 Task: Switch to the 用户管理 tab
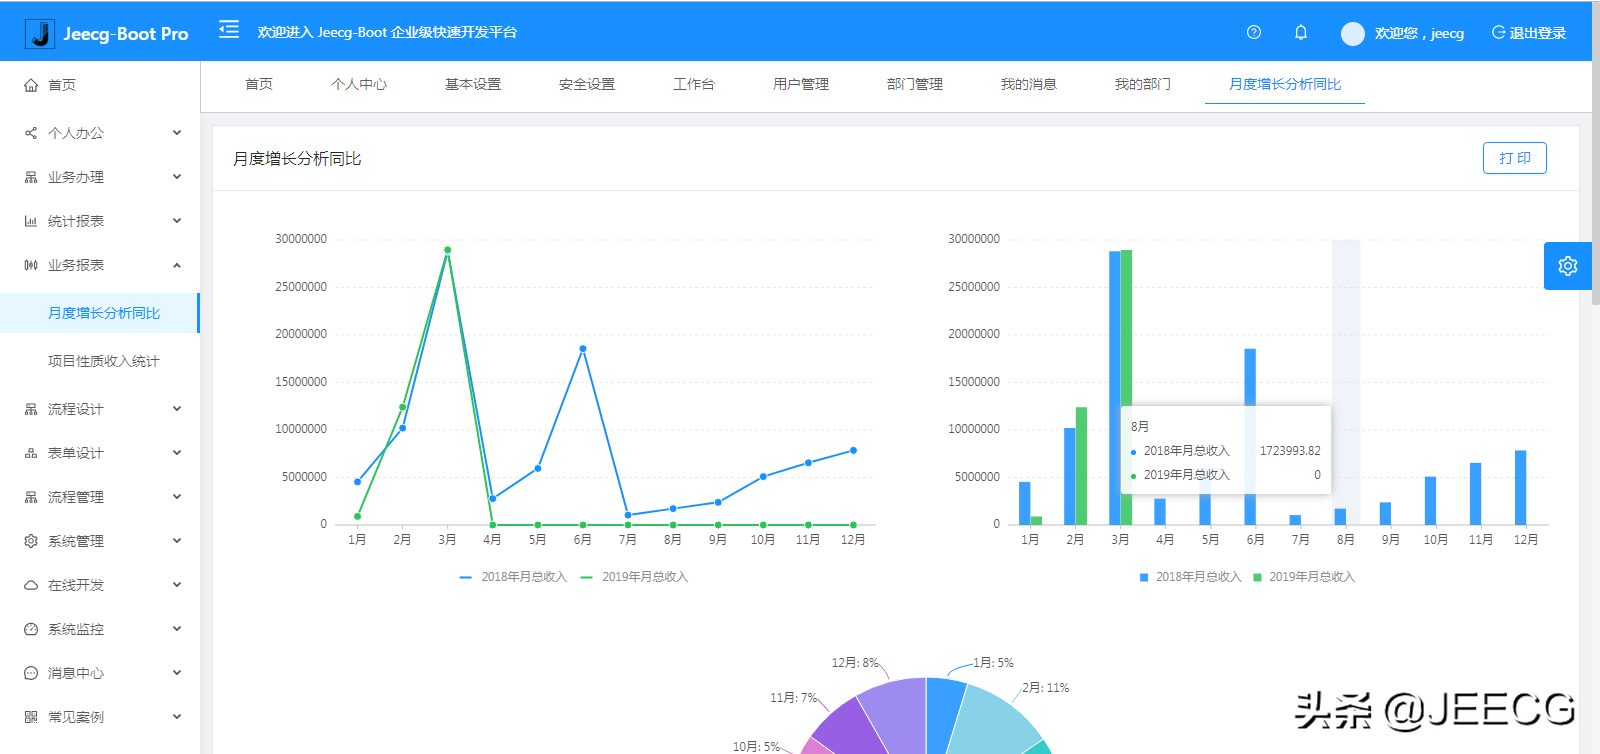pos(800,84)
